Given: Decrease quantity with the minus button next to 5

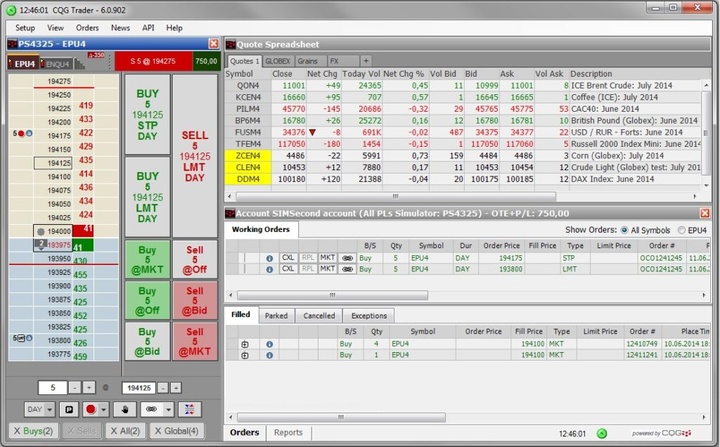Looking at the screenshot, I should pyautogui.click(x=75, y=388).
